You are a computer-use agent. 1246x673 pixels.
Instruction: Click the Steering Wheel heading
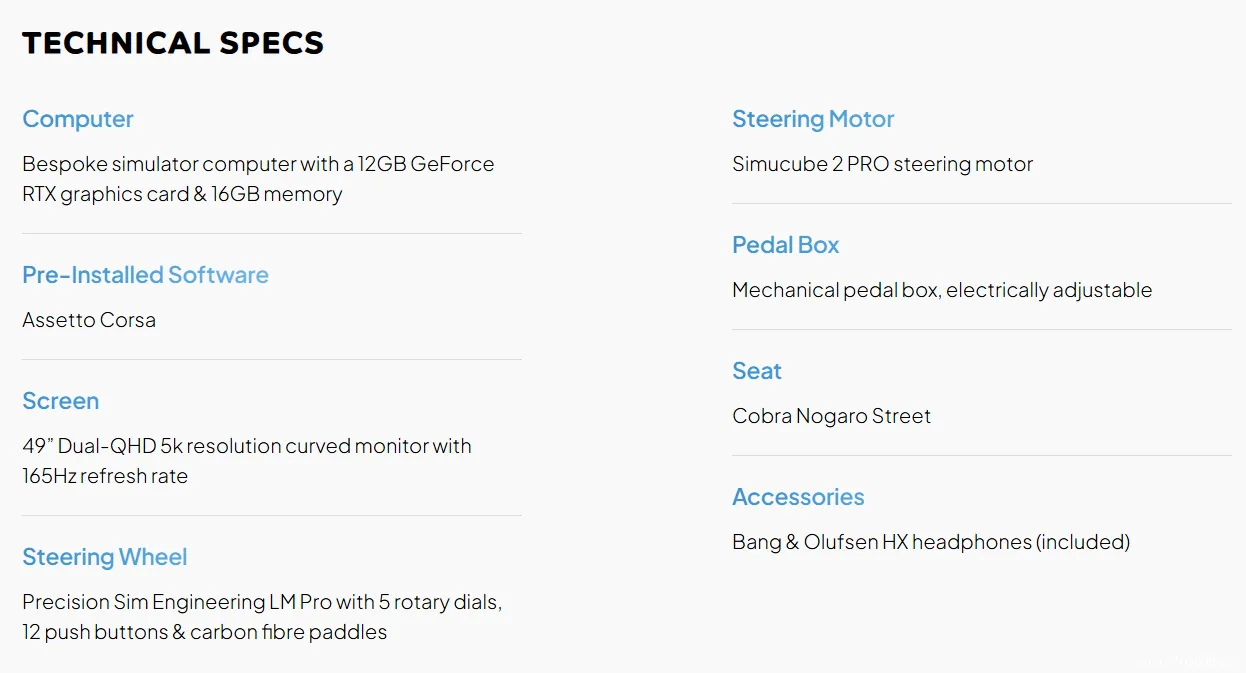(105, 557)
